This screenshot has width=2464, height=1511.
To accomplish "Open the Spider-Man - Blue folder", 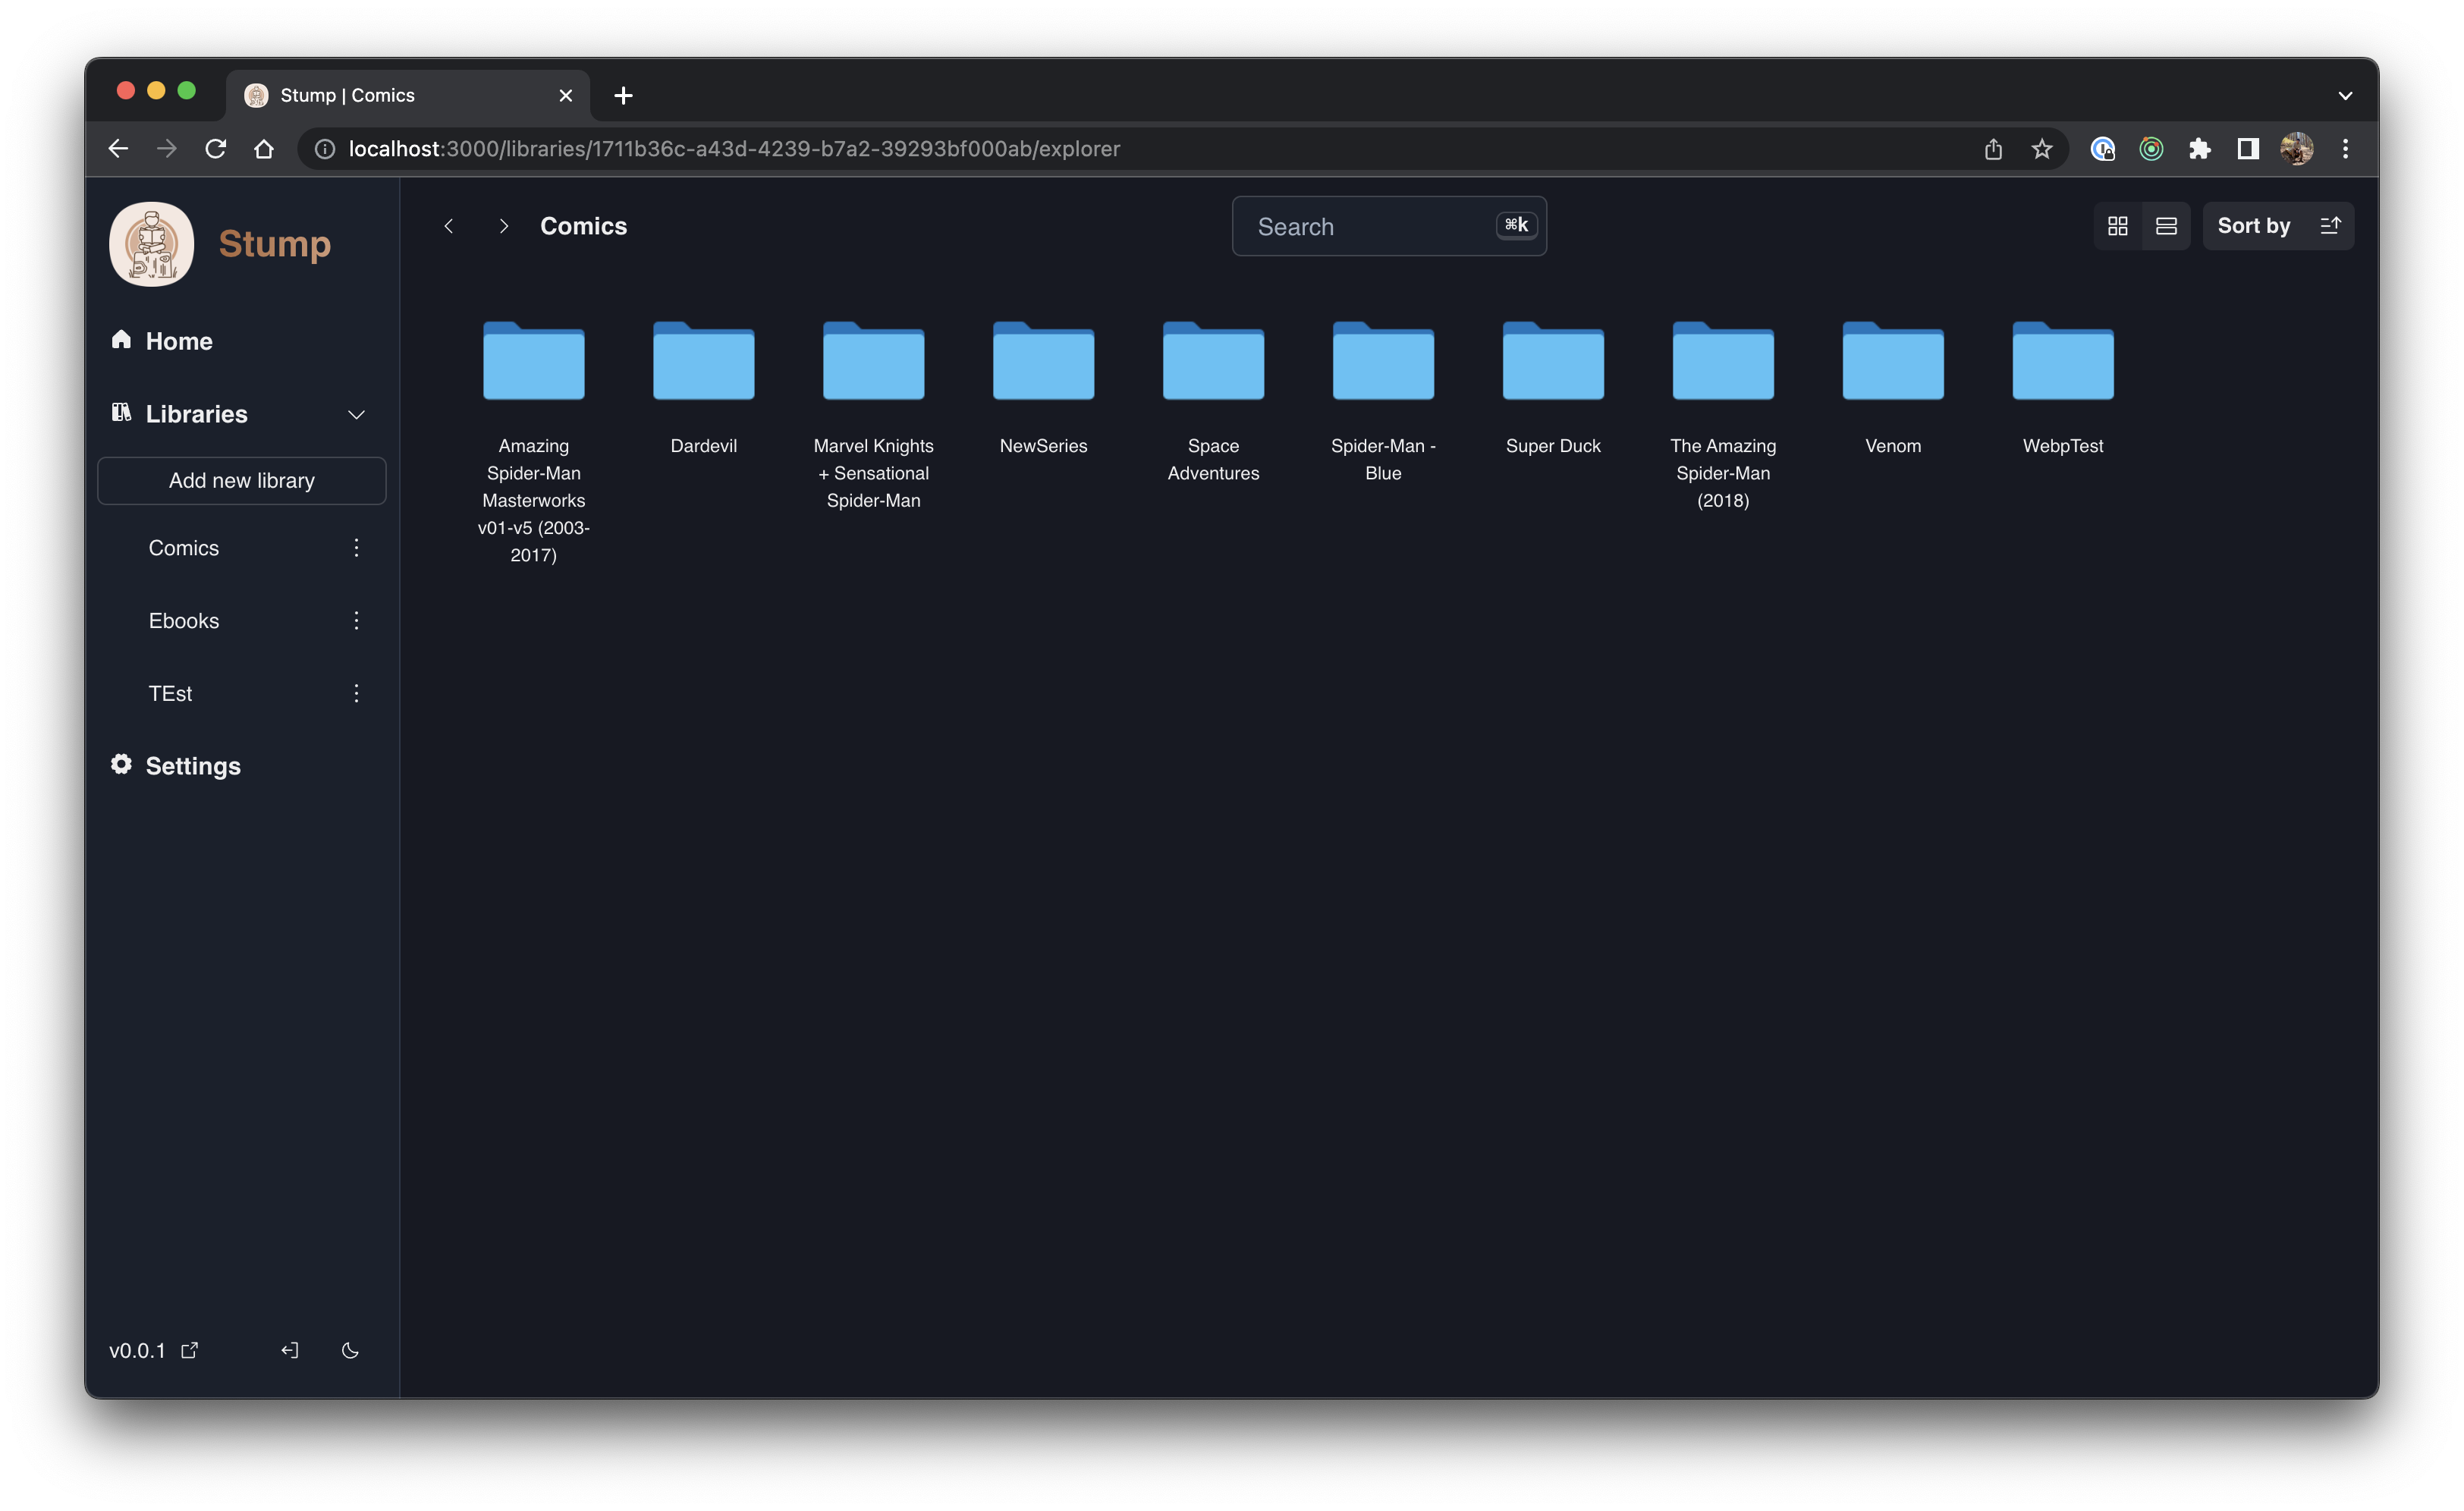I will [x=1382, y=362].
